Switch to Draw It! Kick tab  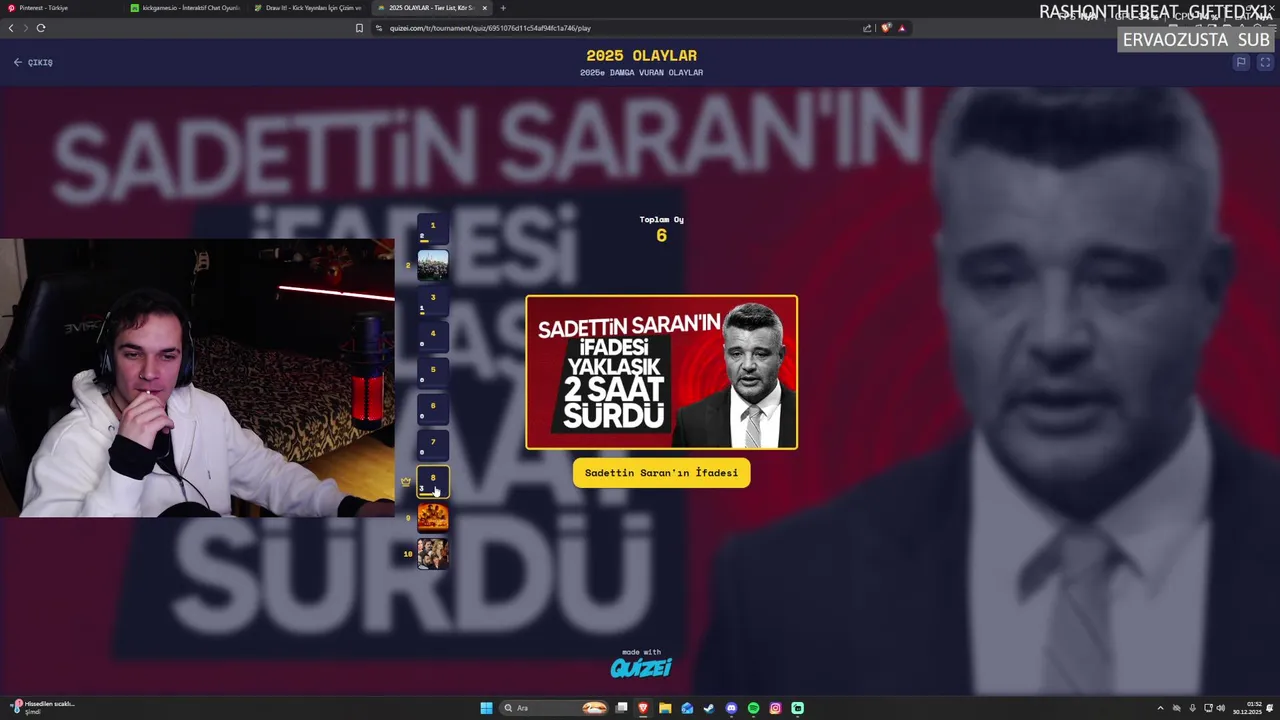pyautogui.click(x=307, y=8)
